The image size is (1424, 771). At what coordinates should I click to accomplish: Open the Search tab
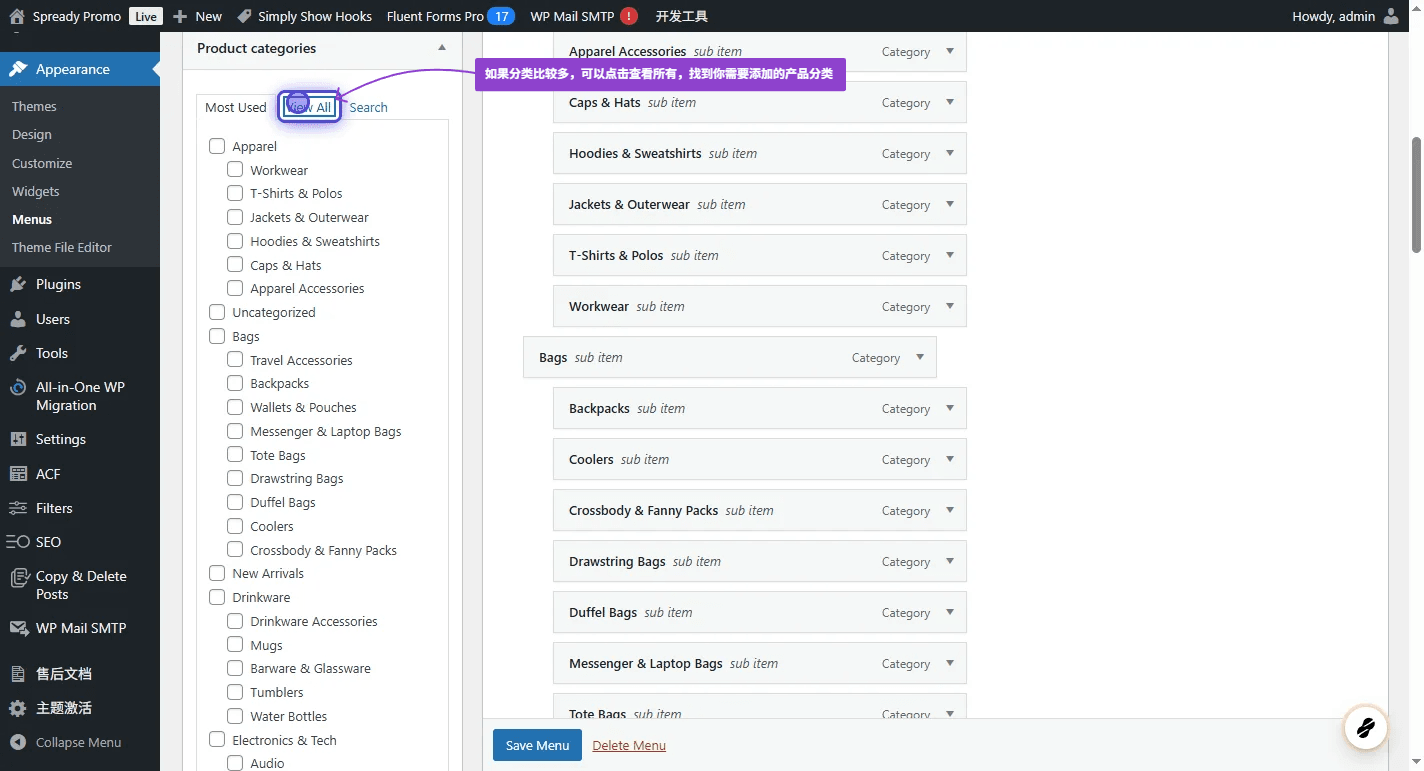coord(368,107)
